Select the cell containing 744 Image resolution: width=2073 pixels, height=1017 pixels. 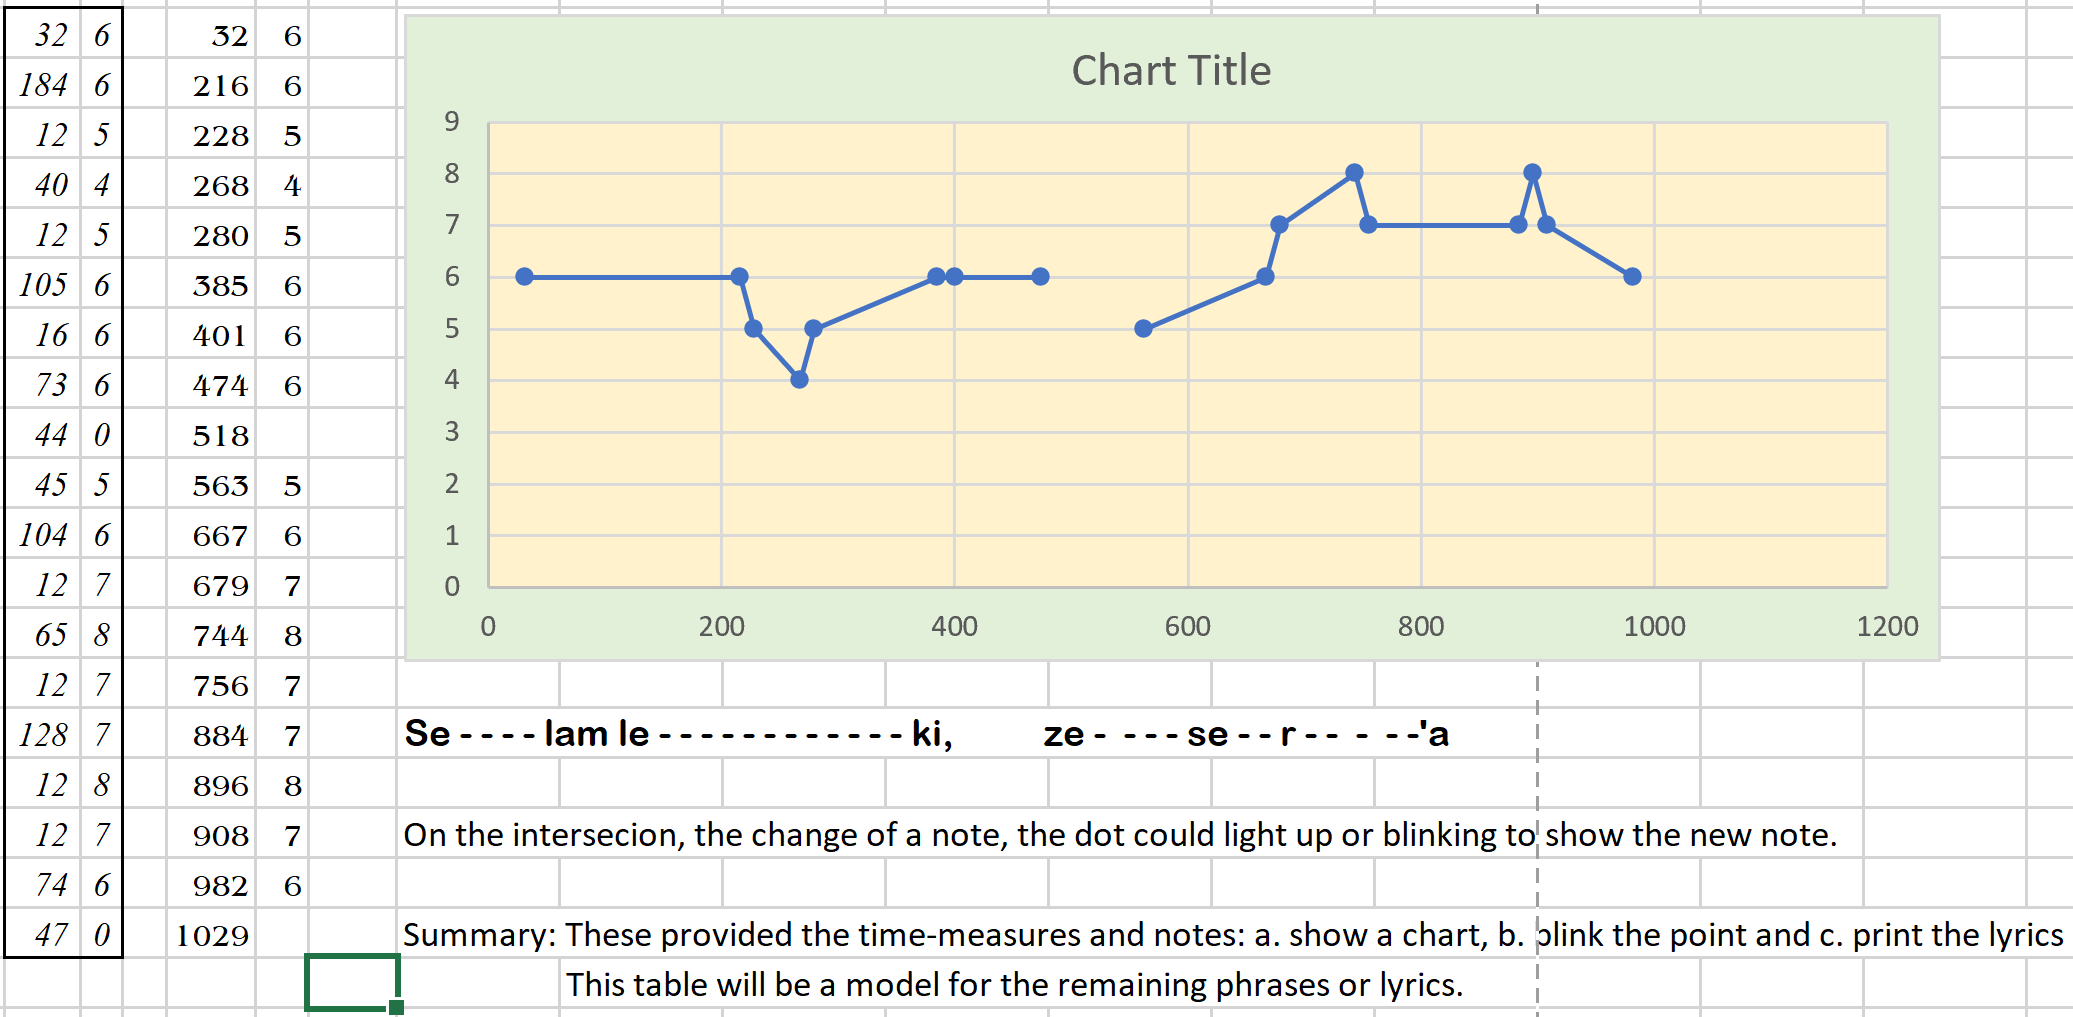(220, 635)
